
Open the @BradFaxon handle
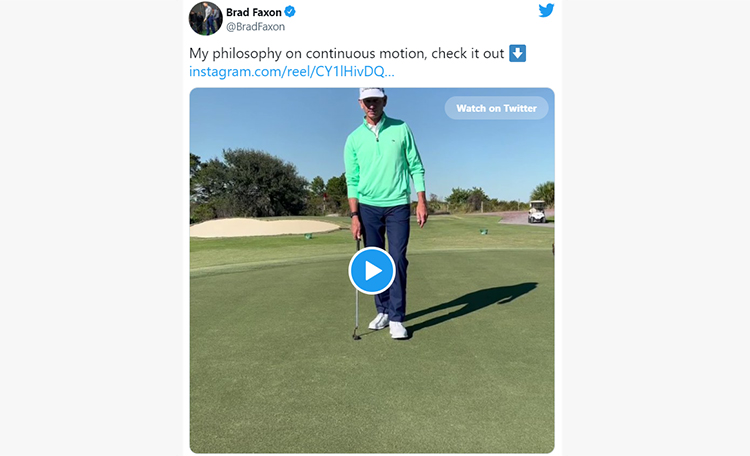pyautogui.click(x=255, y=27)
